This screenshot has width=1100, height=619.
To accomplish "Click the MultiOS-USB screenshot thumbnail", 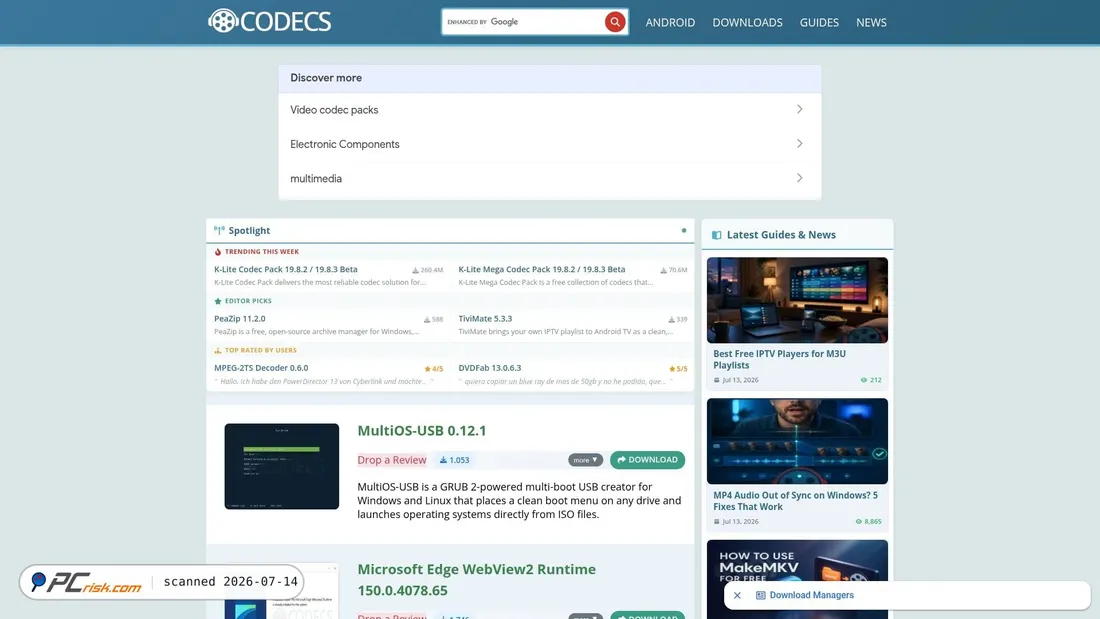I will 281,466.
